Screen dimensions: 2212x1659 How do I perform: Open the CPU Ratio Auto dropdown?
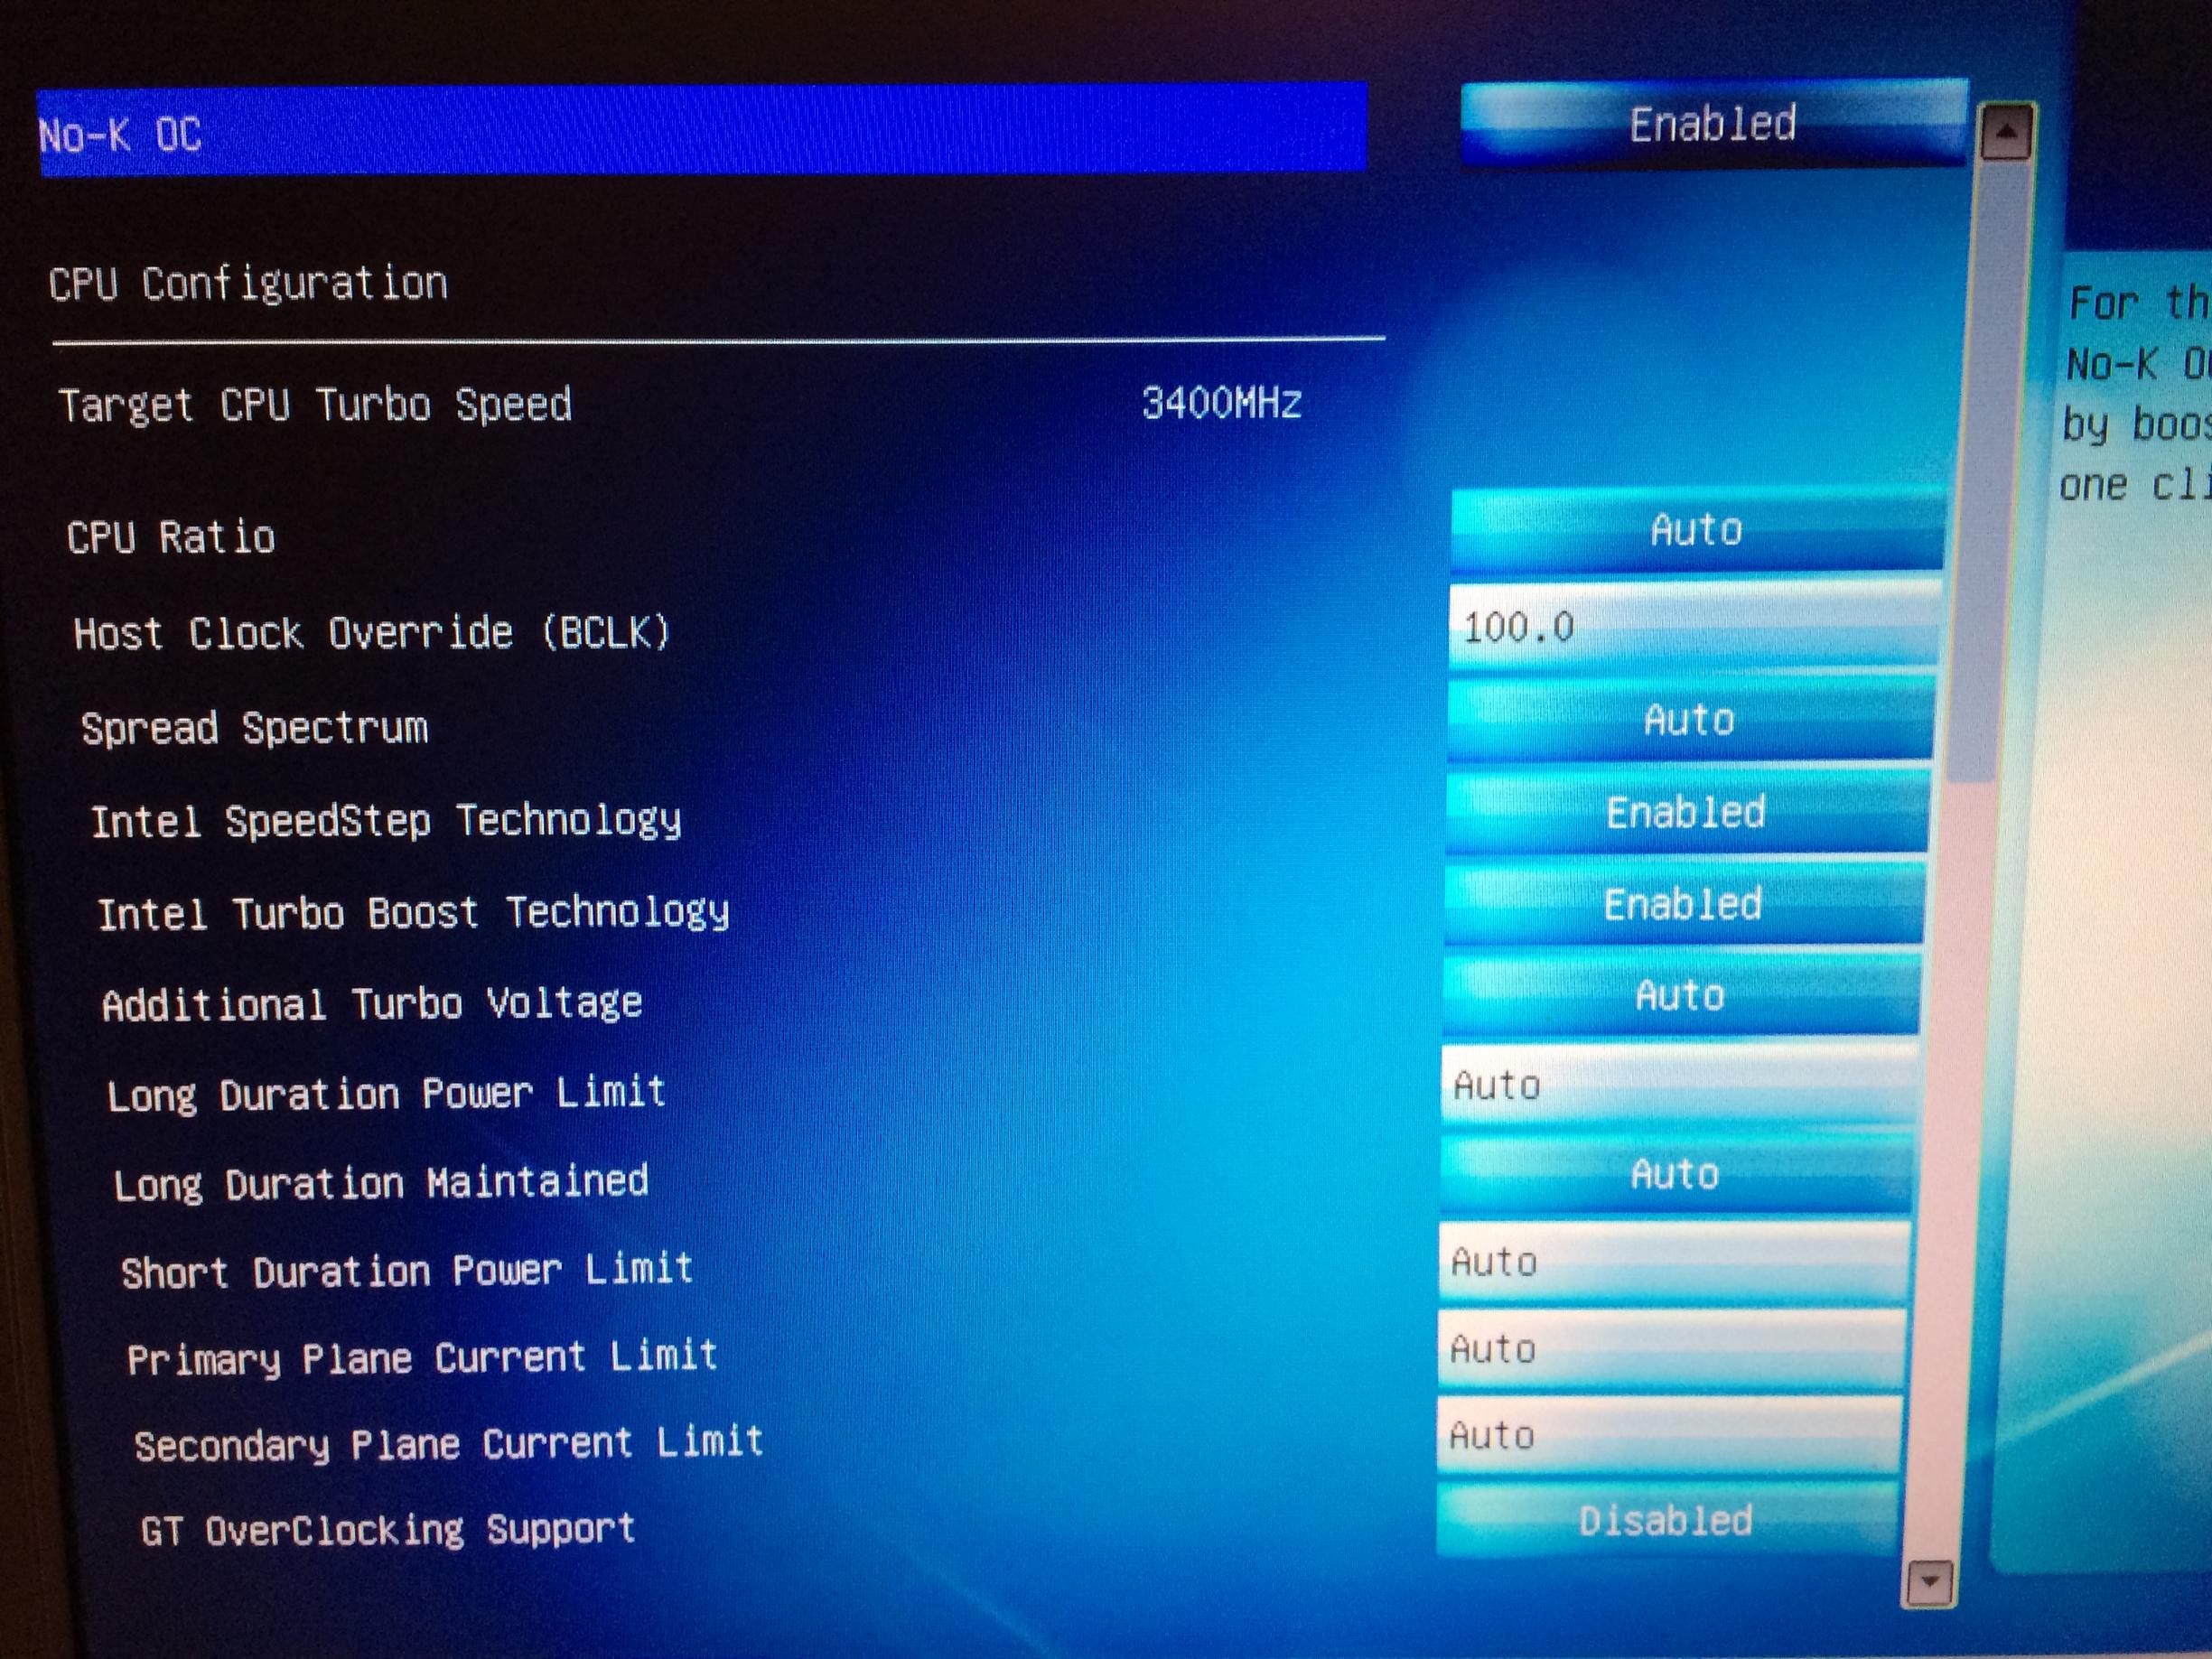1696,530
